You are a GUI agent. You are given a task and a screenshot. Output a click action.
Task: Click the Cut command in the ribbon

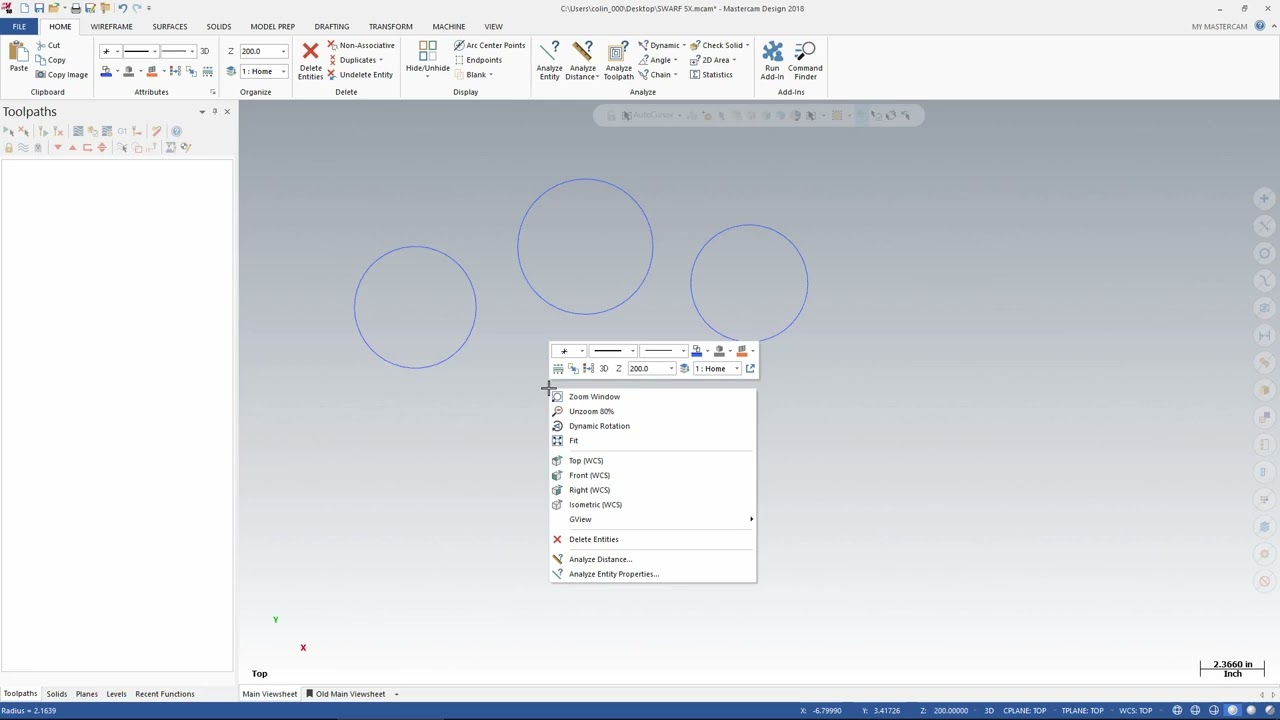point(47,45)
